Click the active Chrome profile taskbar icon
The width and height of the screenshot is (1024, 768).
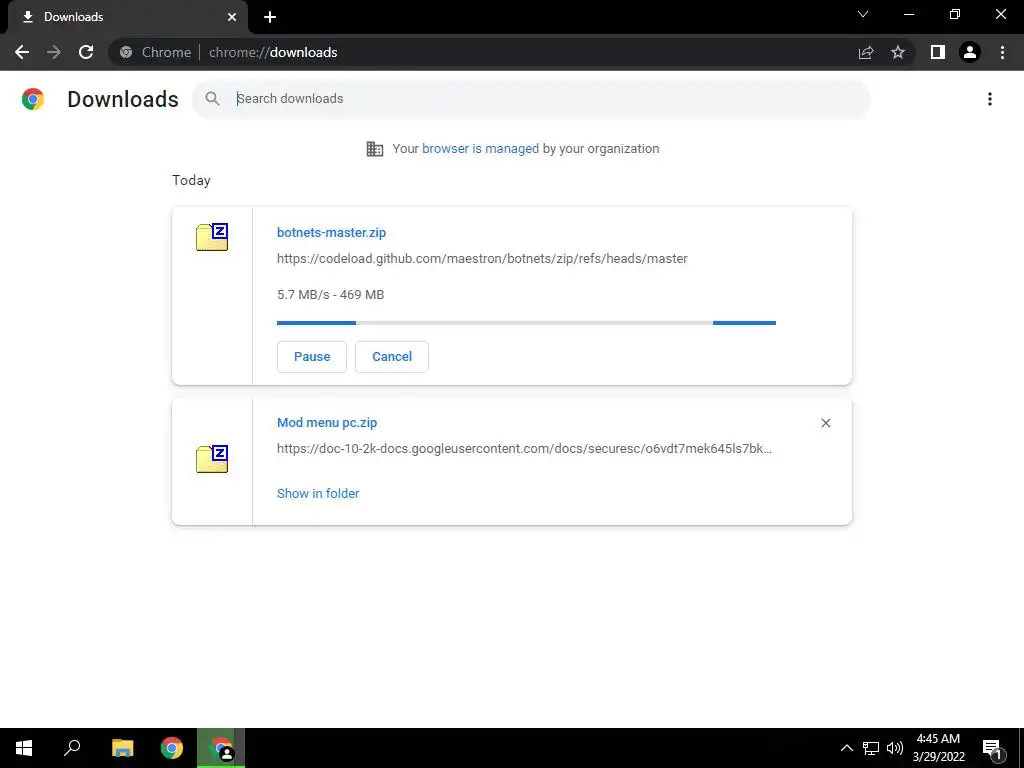tap(221, 748)
